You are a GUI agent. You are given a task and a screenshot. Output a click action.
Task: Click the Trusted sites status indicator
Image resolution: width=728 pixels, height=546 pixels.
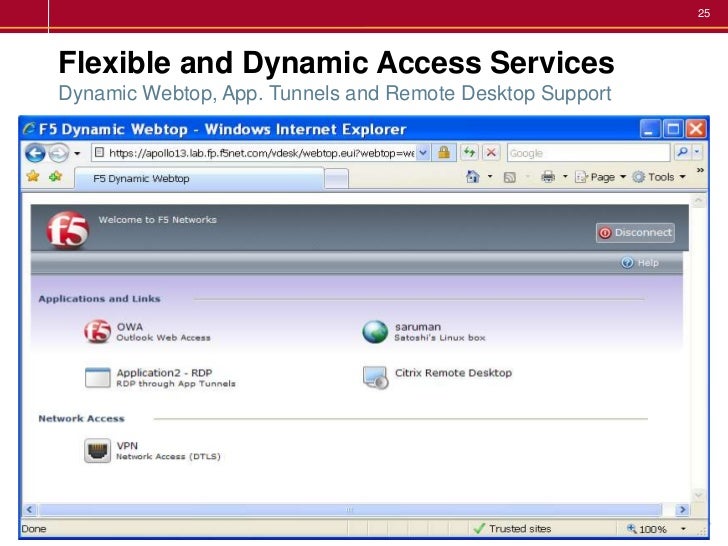click(x=513, y=528)
